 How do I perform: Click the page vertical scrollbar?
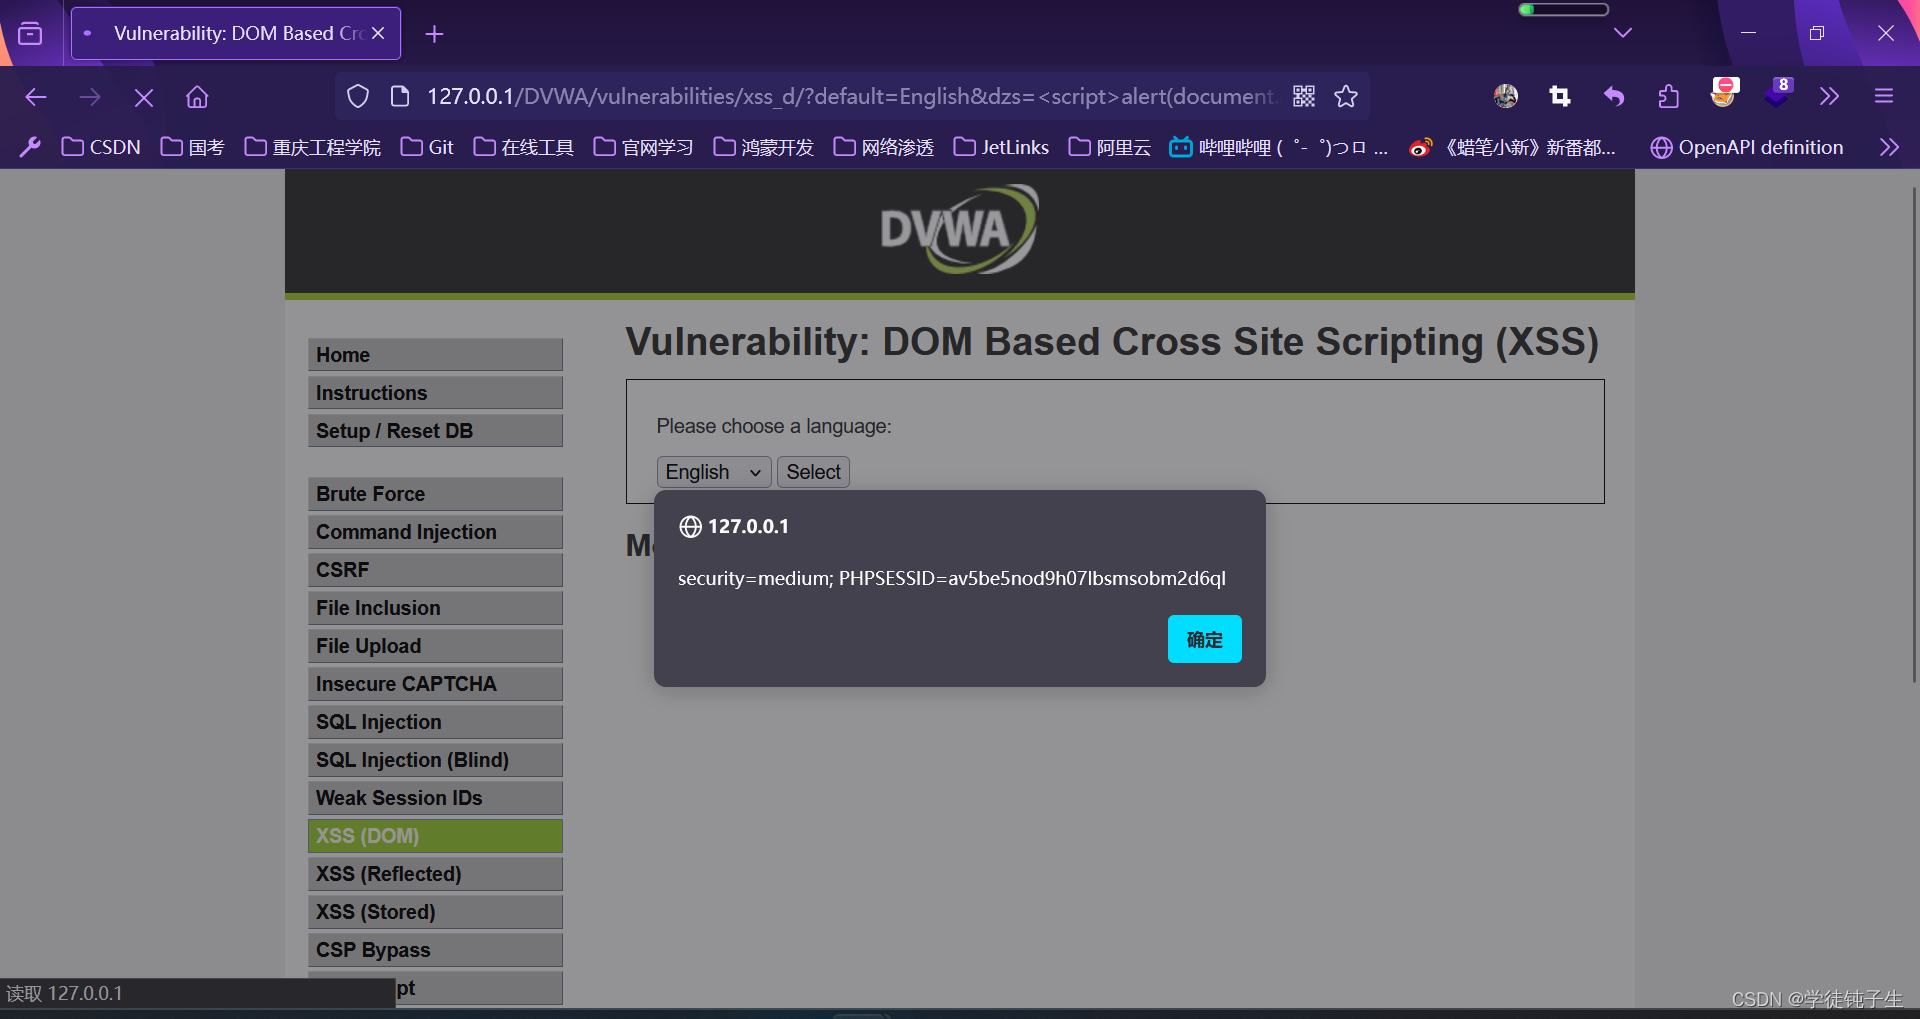click(1914, 435)
